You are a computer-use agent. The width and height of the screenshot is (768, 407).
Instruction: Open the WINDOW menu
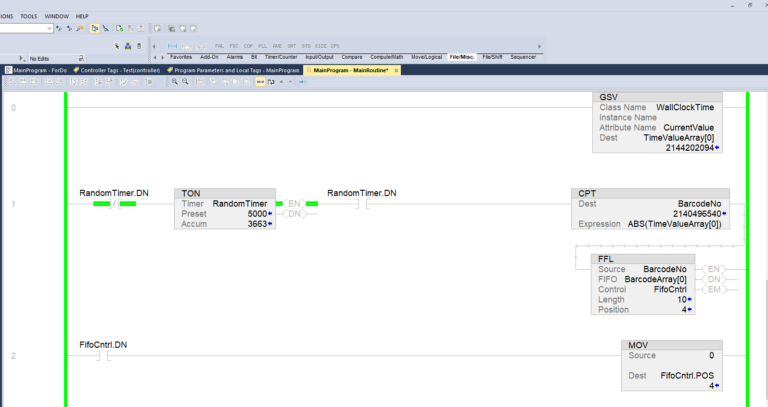(54, 16)
